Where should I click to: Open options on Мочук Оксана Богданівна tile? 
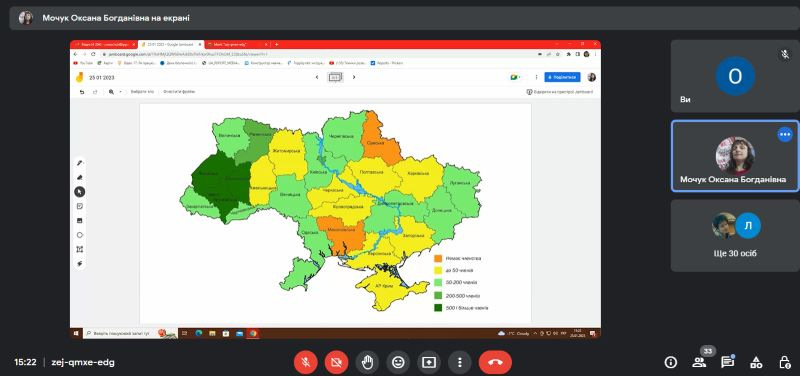pos(785,134)
